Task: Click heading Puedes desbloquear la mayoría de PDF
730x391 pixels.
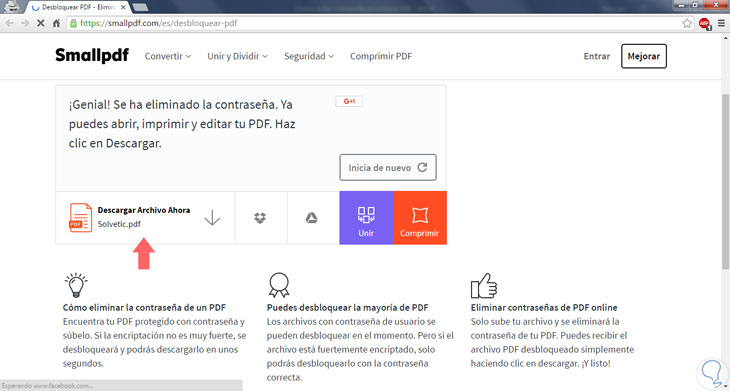Action: click(348, 308)
